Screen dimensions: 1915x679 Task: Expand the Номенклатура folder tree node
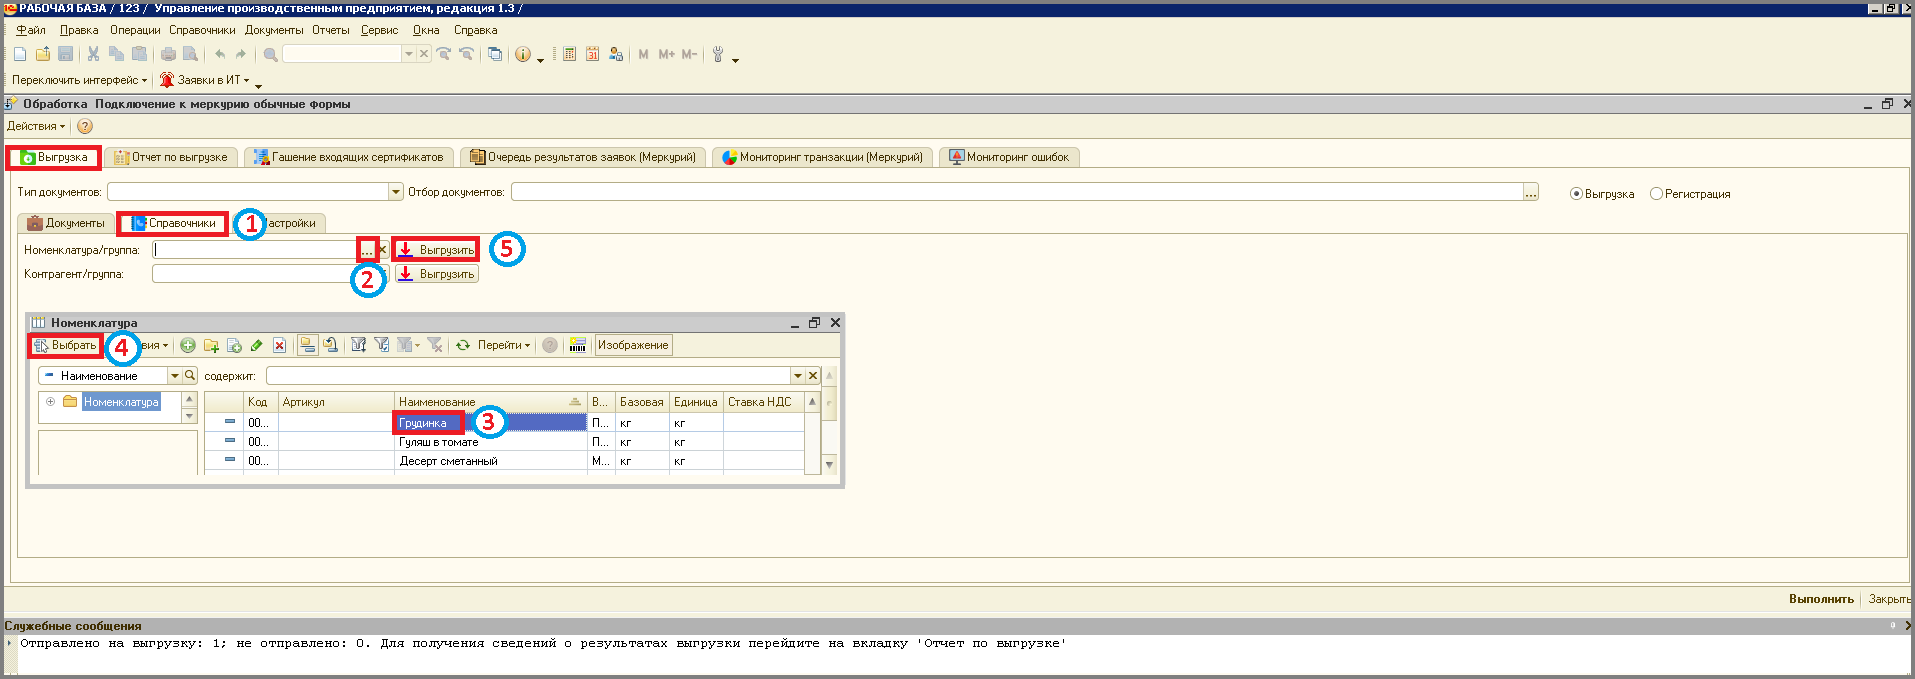coord(50,401)
